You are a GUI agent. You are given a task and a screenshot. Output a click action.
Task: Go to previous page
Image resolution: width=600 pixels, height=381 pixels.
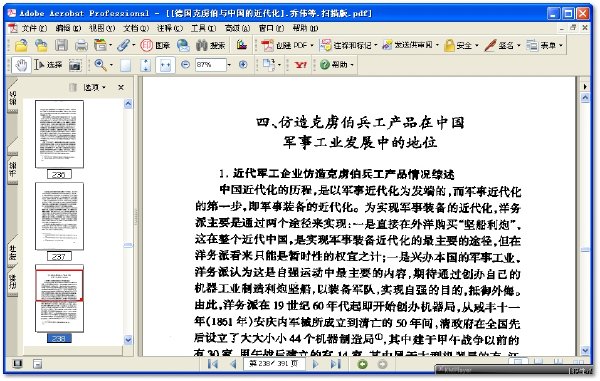pyautogui.click(x=233, y=364)
